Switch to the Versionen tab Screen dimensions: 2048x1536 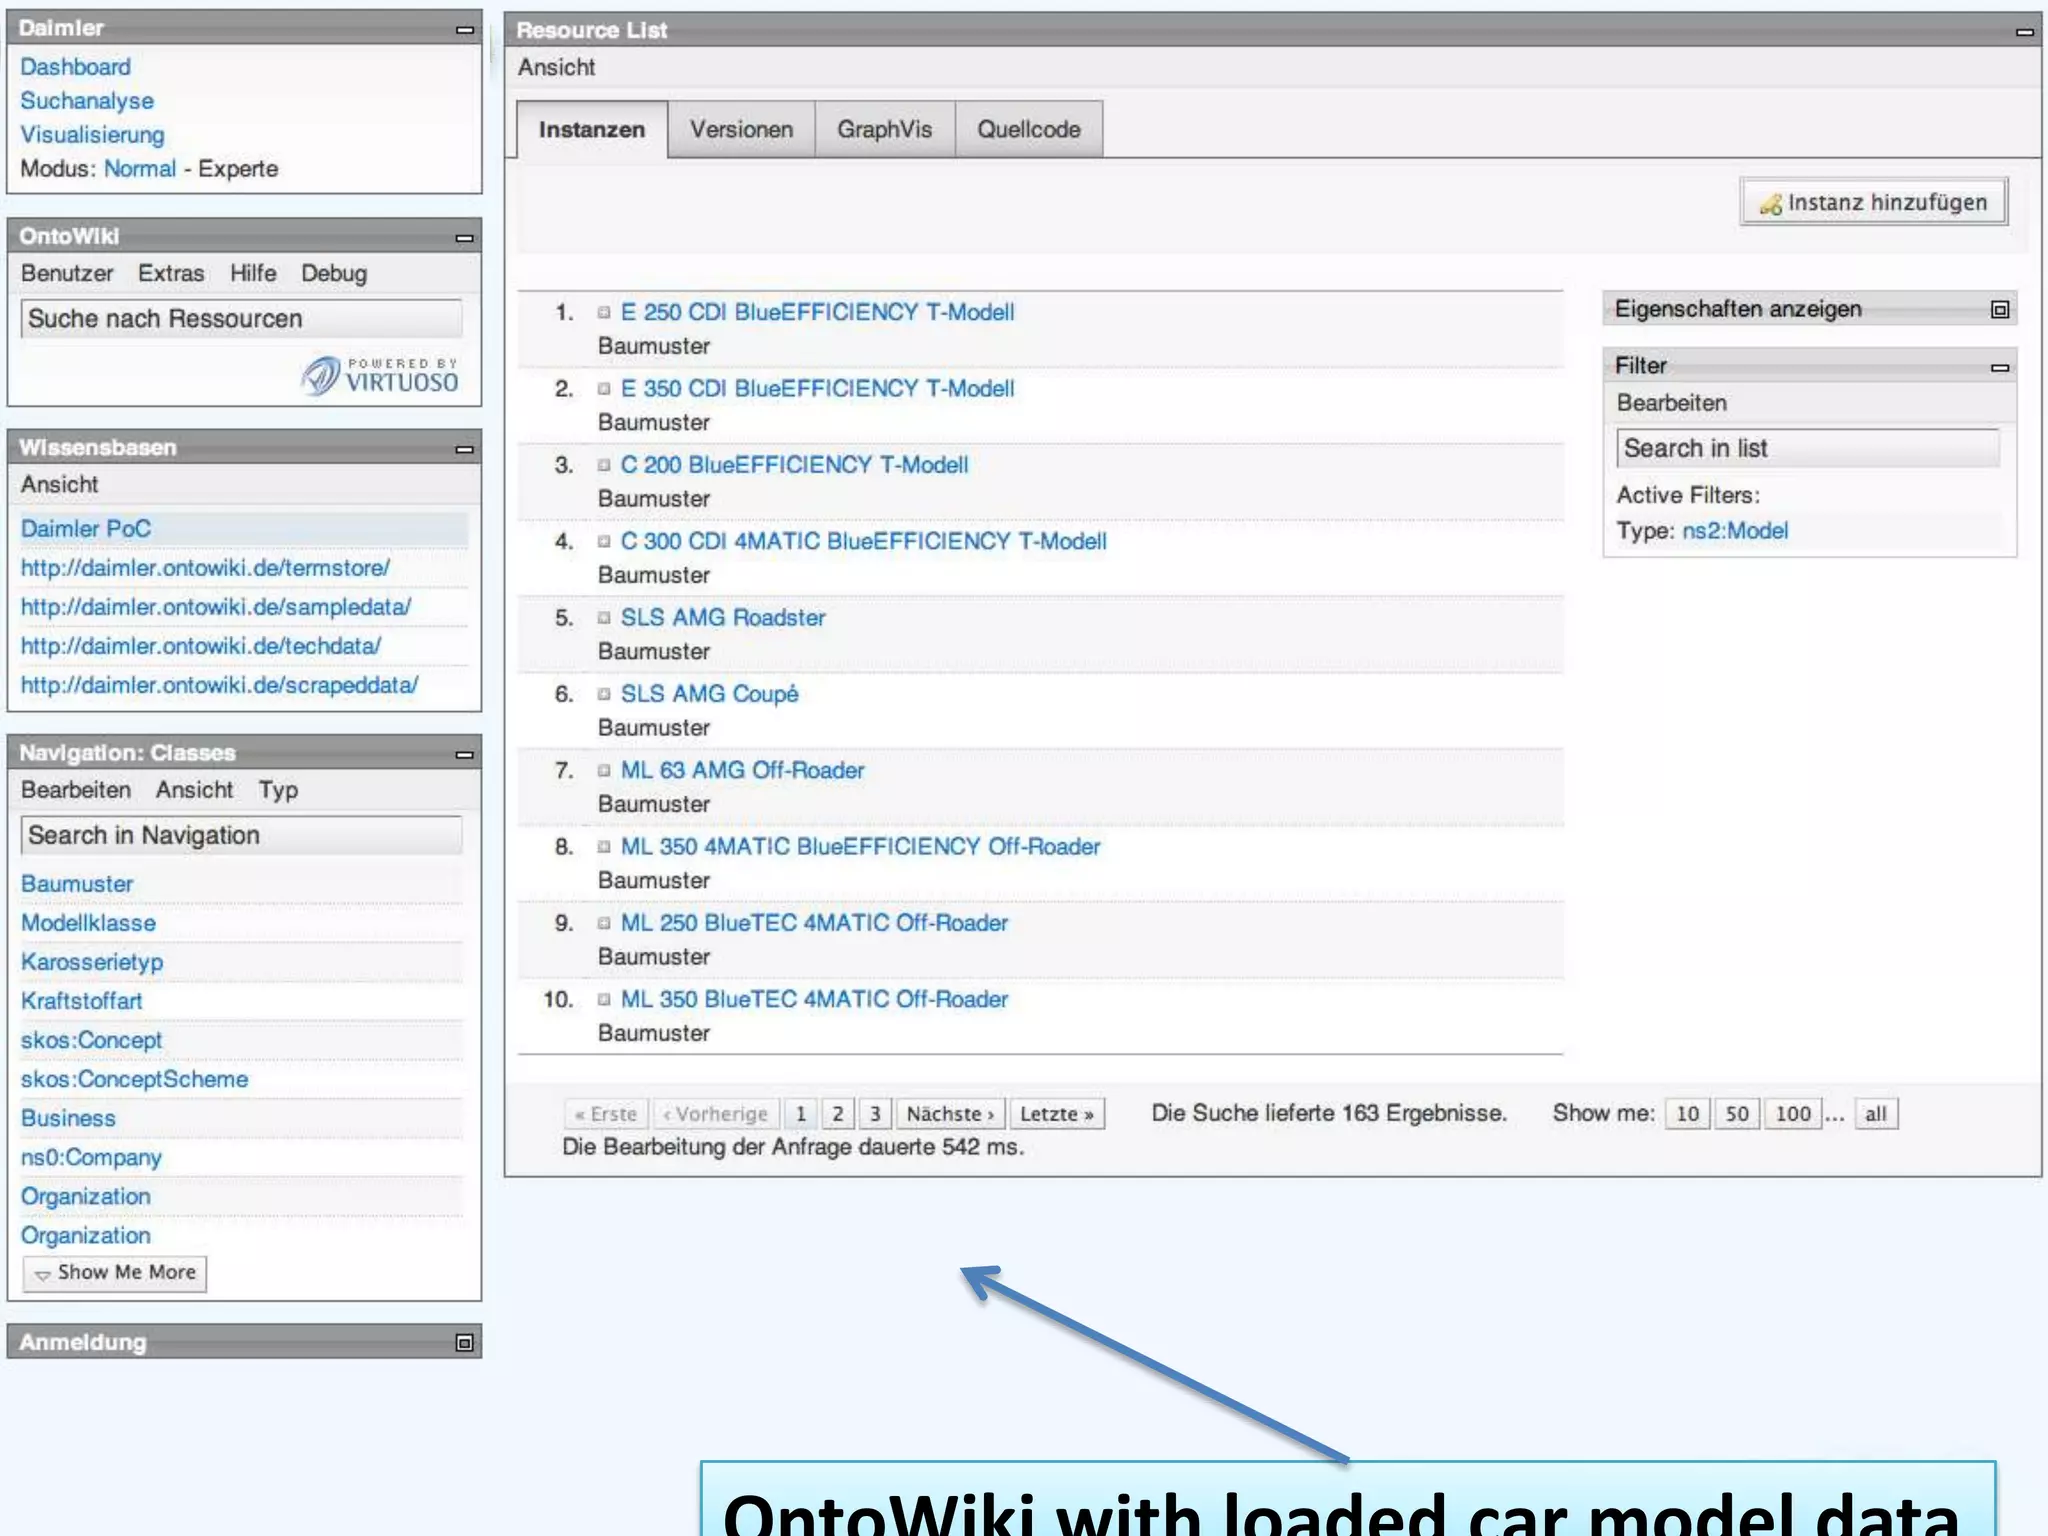741,130
